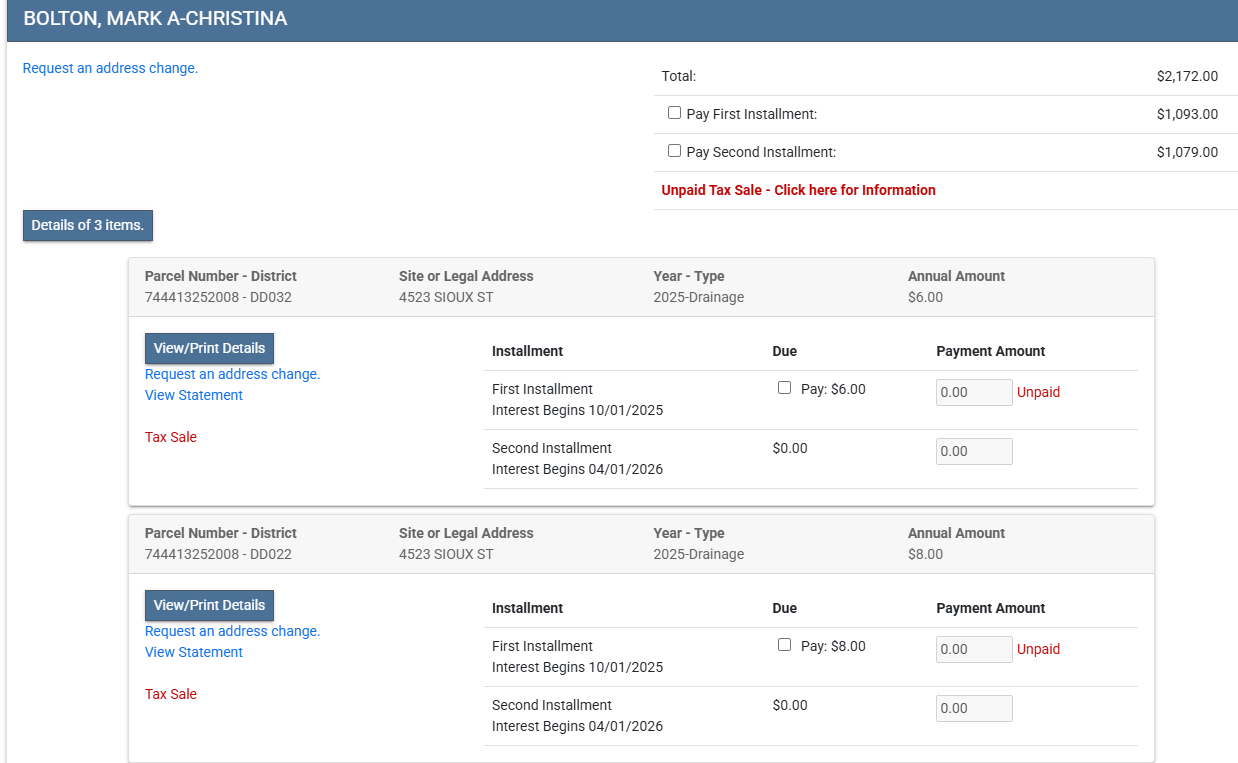The height and width of the screenshot is (763, 1238).
Task: Click View/Print Details for district DD032
Action: coord(209,348)
